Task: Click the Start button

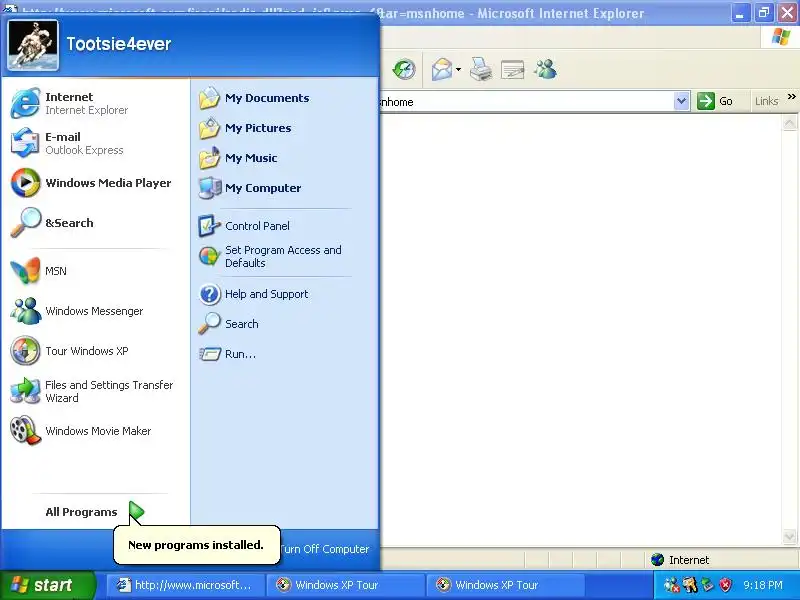Action: point(47,585)
